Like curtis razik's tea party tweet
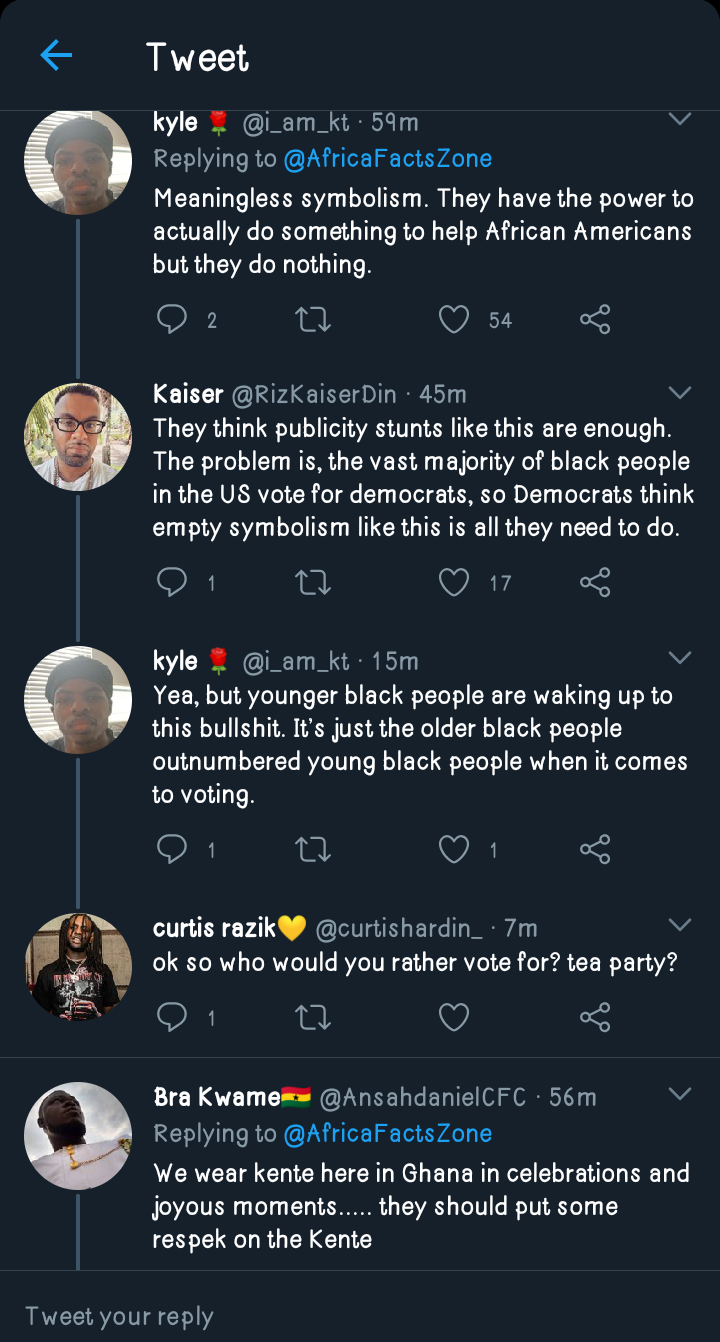720x1342 pixels. [x=454, y=1018]
